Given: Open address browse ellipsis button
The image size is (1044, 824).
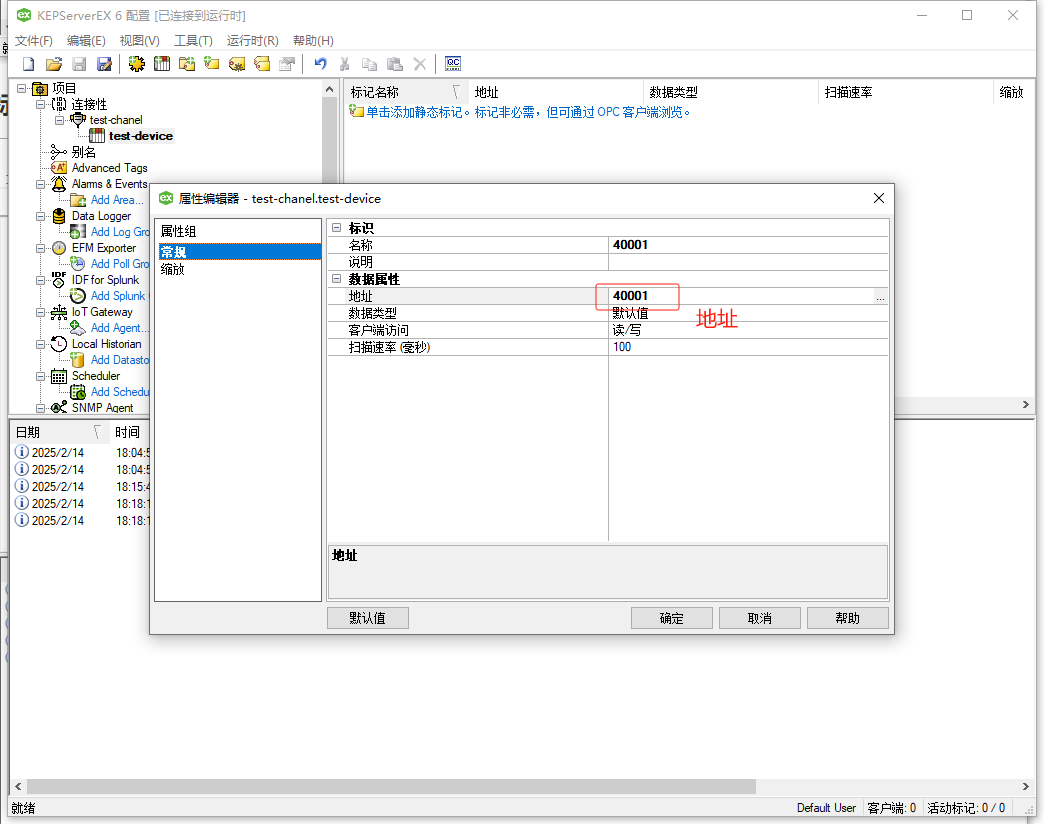Looking at the screenshot, I should point(880,296).
